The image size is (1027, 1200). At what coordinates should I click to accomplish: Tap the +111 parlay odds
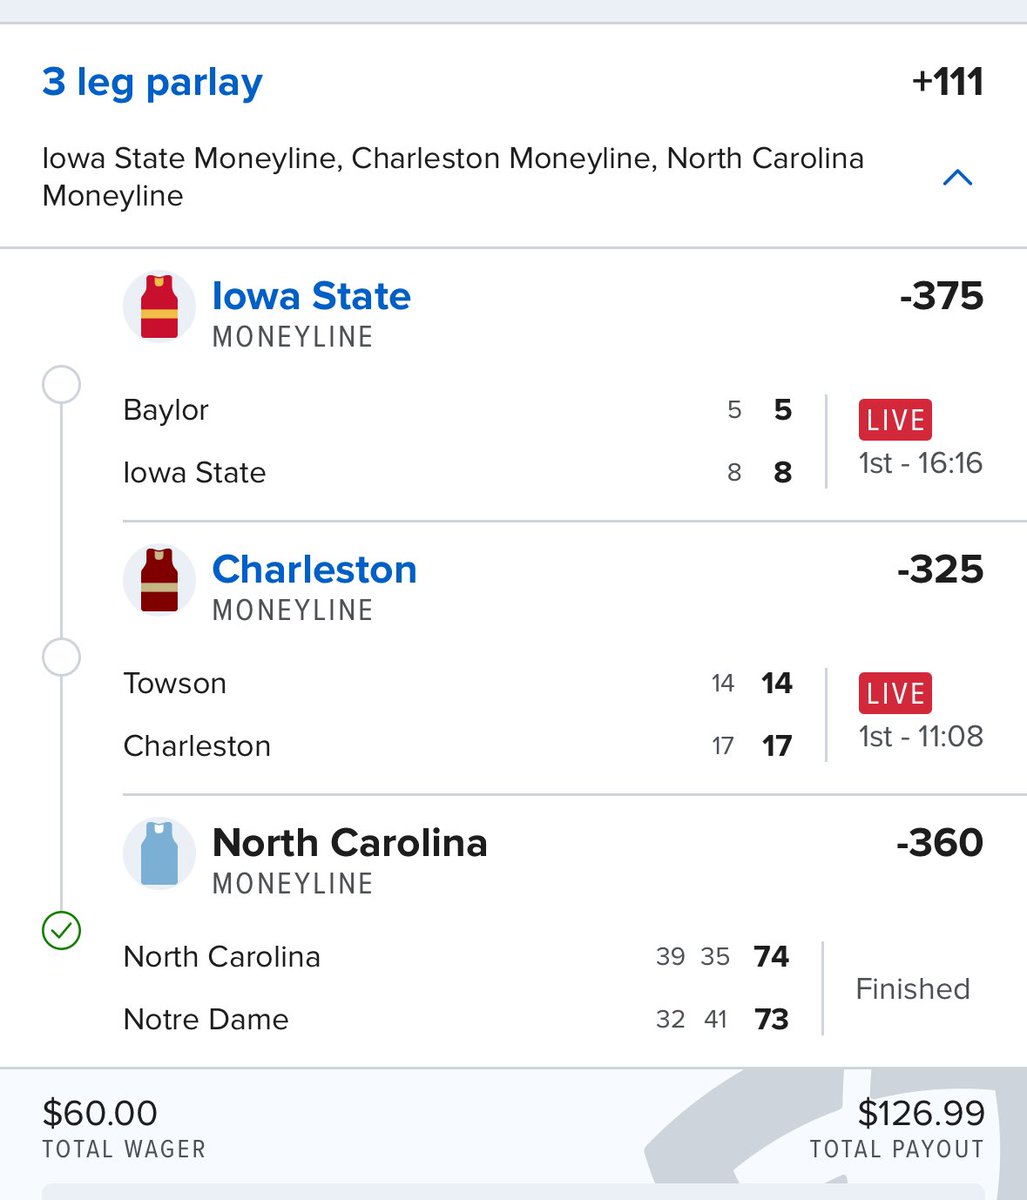948,82
